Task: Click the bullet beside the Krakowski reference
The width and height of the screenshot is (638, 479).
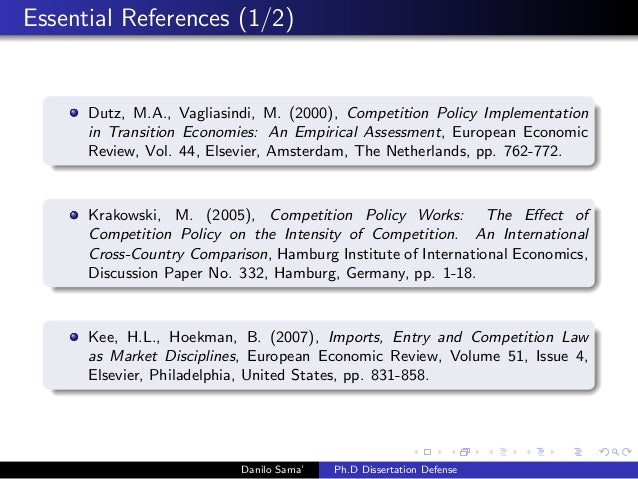Action: tap(74, 214)
